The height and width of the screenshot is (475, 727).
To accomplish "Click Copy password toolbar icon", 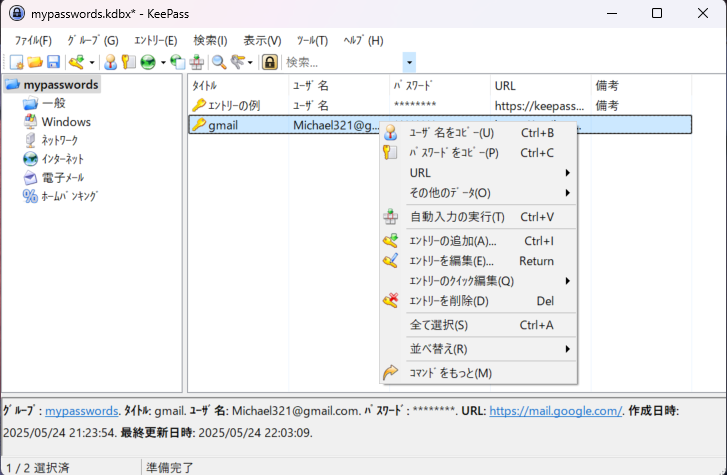I will point(128,62).
